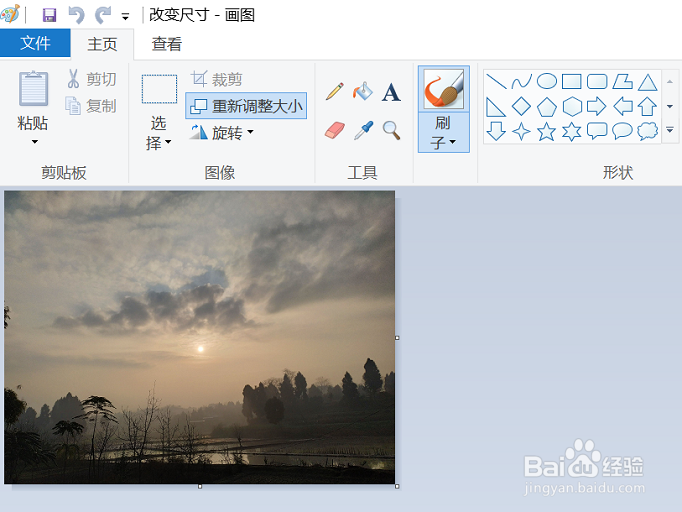This screenshot has width=682, height=512.
Task: Click the bottom-right corner canvas handle
Action: point(397,486)
